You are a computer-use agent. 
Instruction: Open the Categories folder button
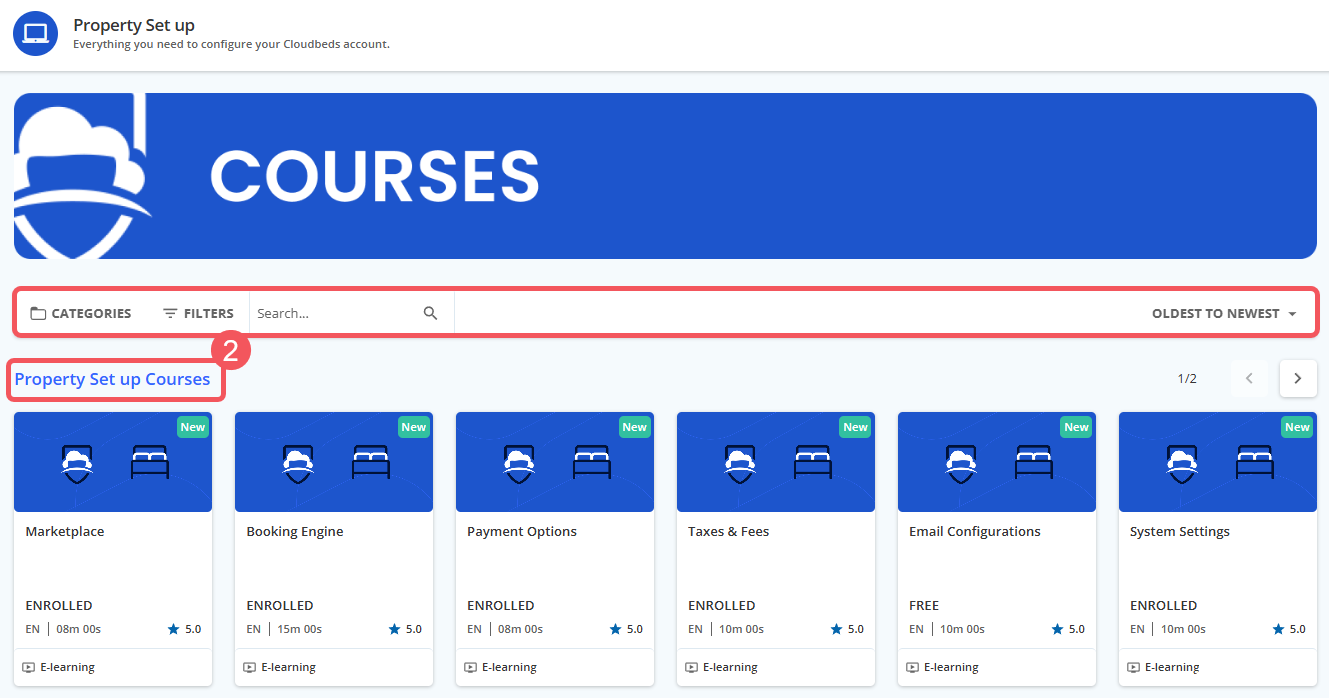81,313
